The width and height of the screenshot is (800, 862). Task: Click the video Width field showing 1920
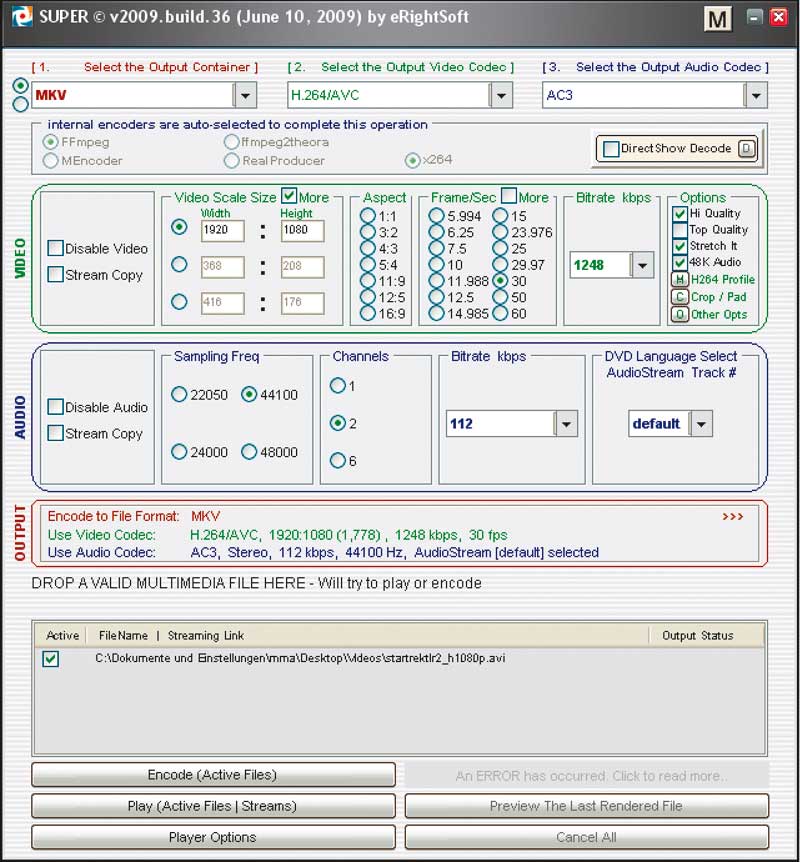click(222, 231)
